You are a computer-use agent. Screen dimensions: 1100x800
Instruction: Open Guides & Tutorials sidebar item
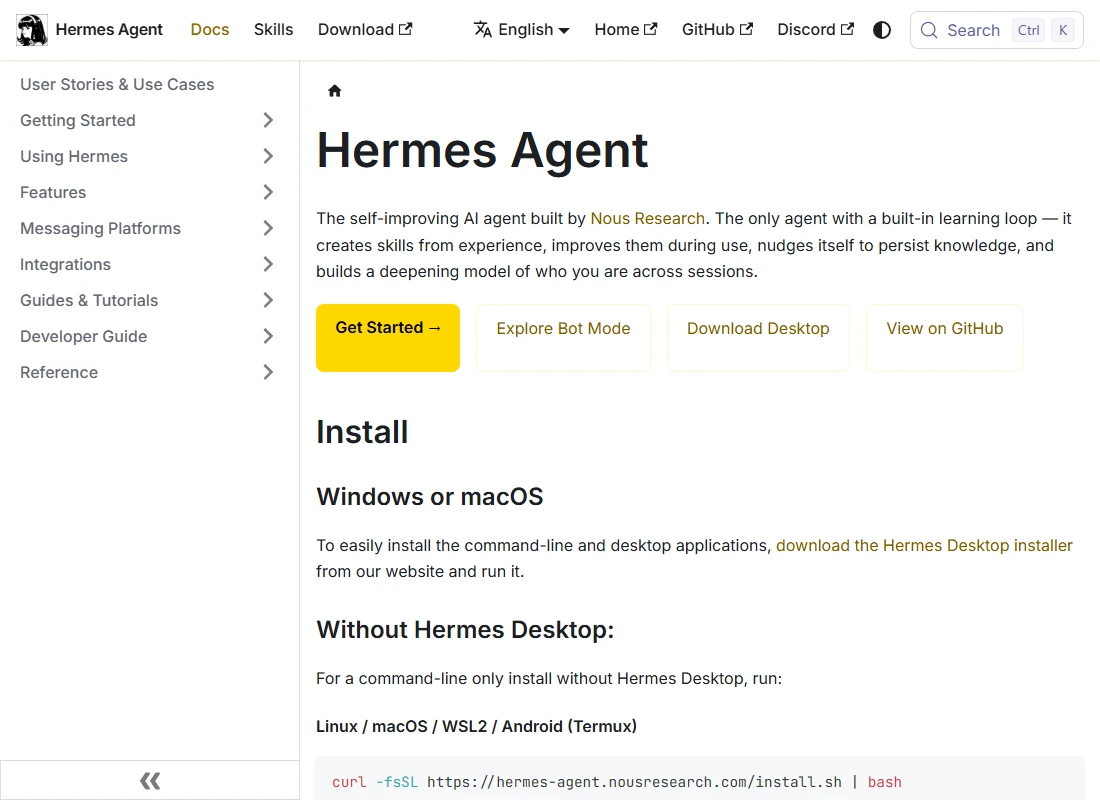tap(89, 300)
